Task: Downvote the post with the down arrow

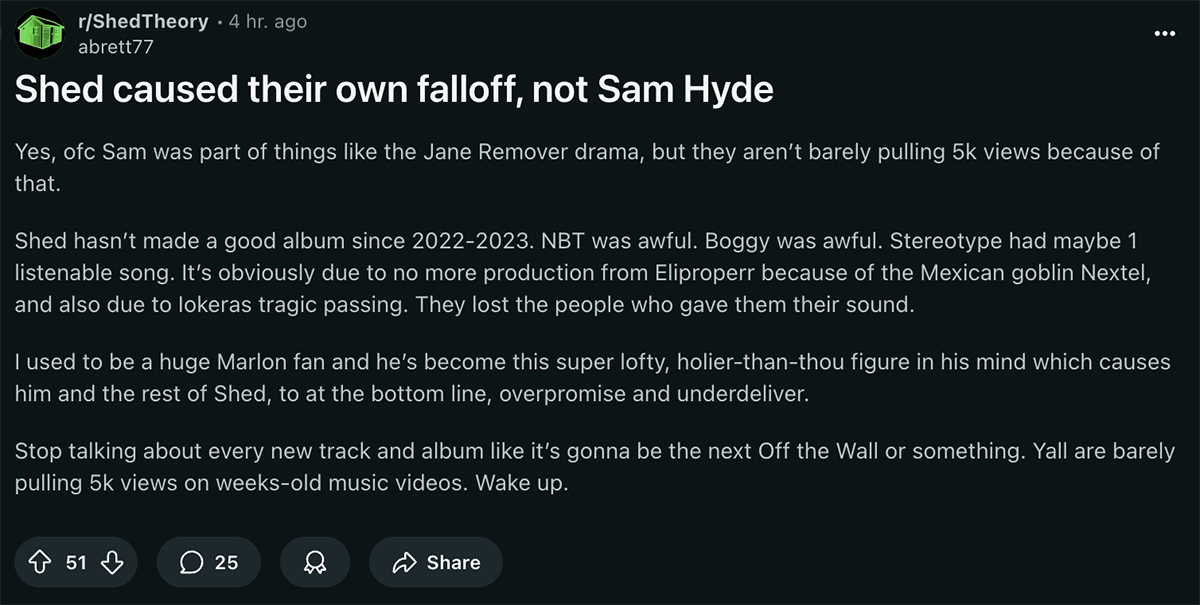Action: pos(112,563)
